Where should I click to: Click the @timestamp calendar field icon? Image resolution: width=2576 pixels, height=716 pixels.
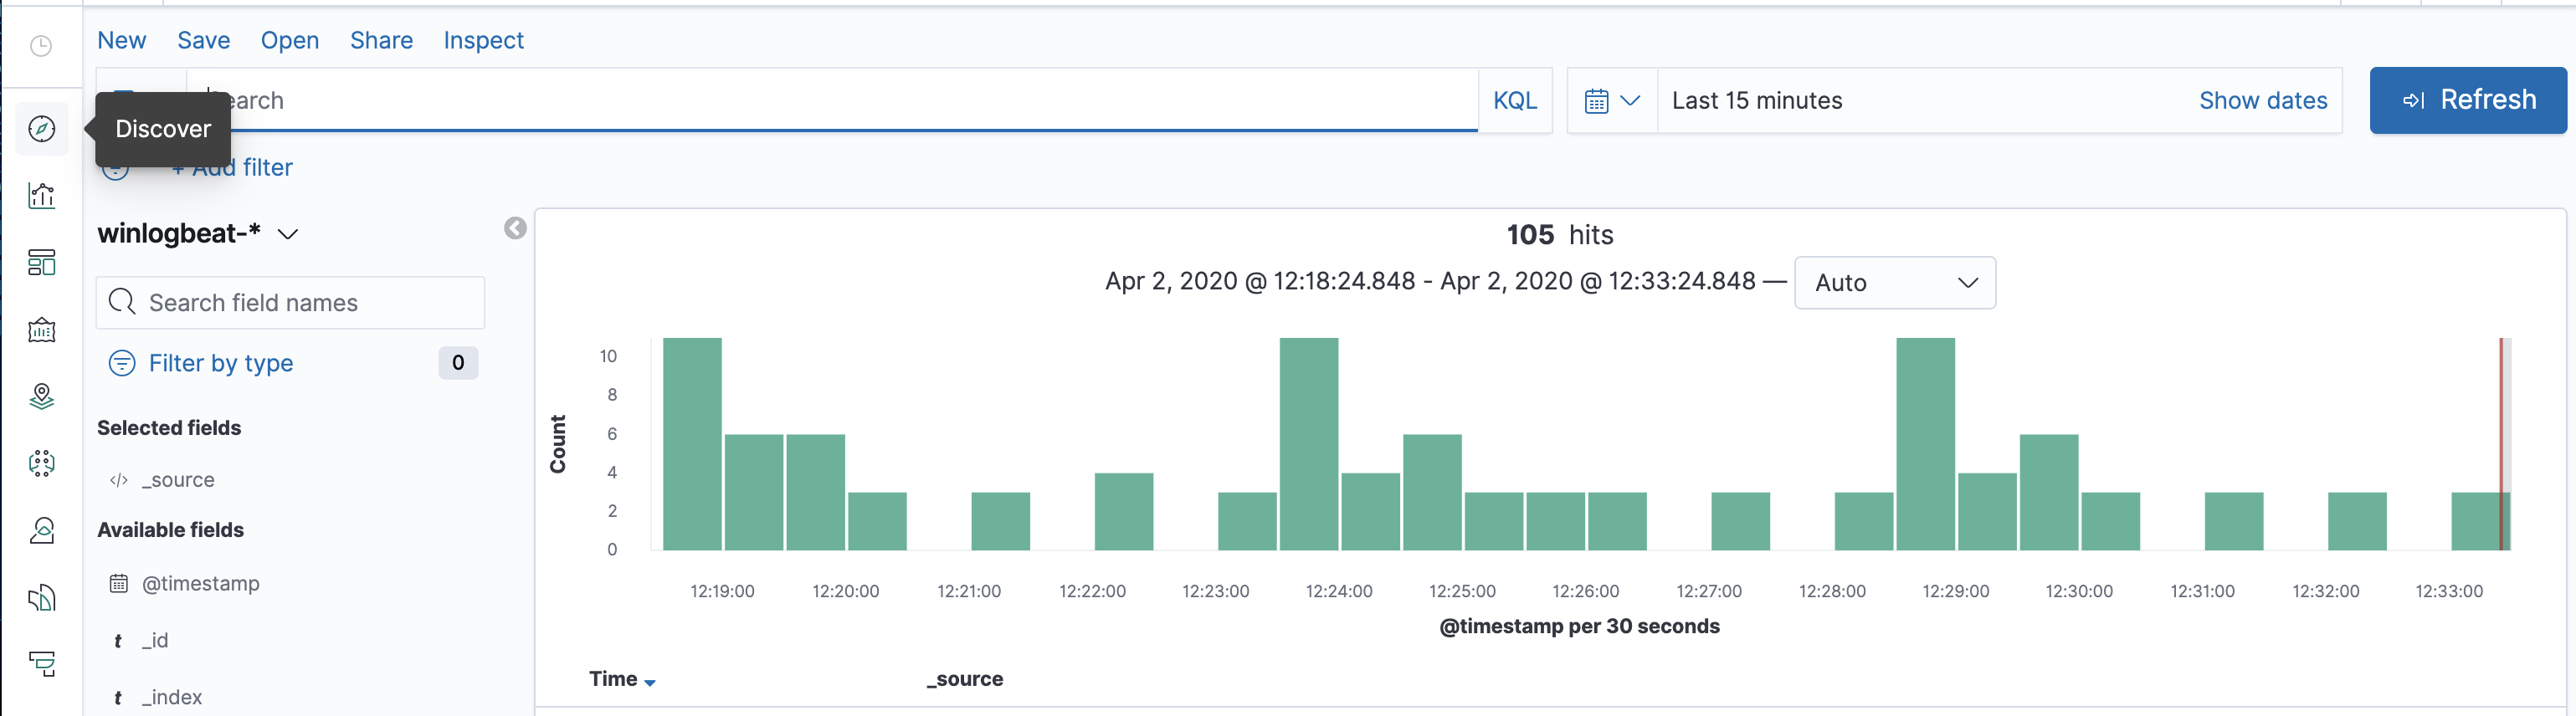(x=119, y=584)
